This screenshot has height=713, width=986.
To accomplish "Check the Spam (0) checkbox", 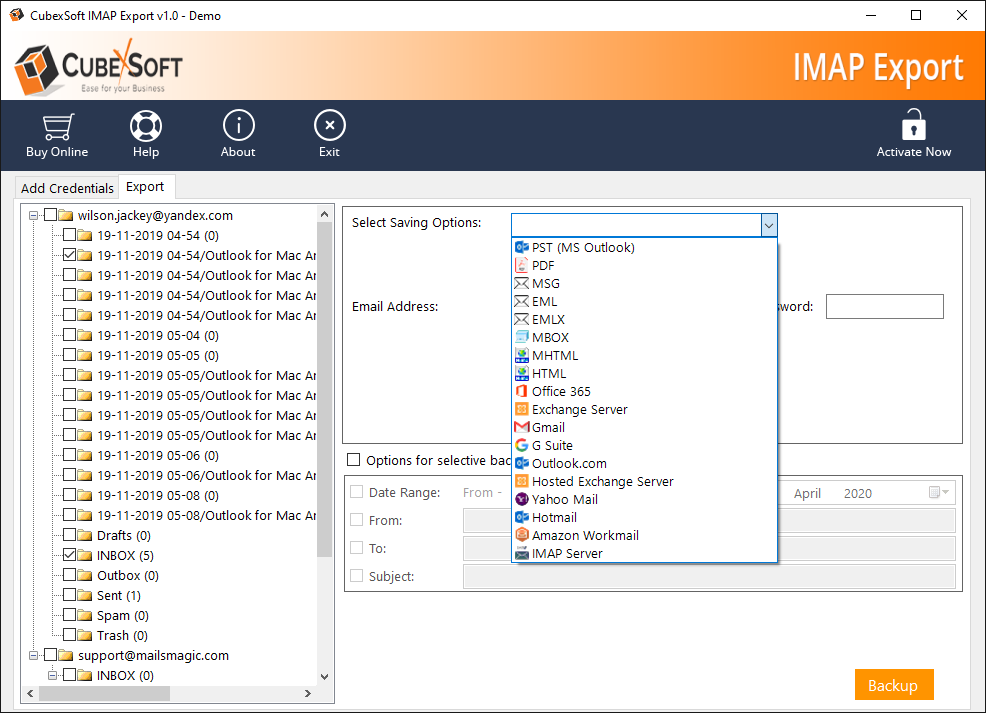I will point(70,614).
